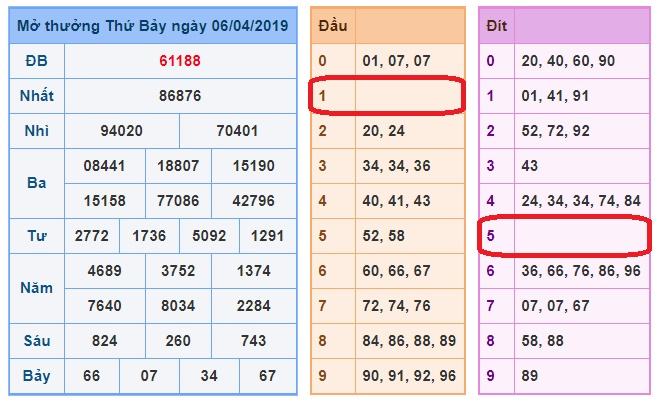Click second prize number 70401
This screenshot has width=658, height=403.
(238, 130)
